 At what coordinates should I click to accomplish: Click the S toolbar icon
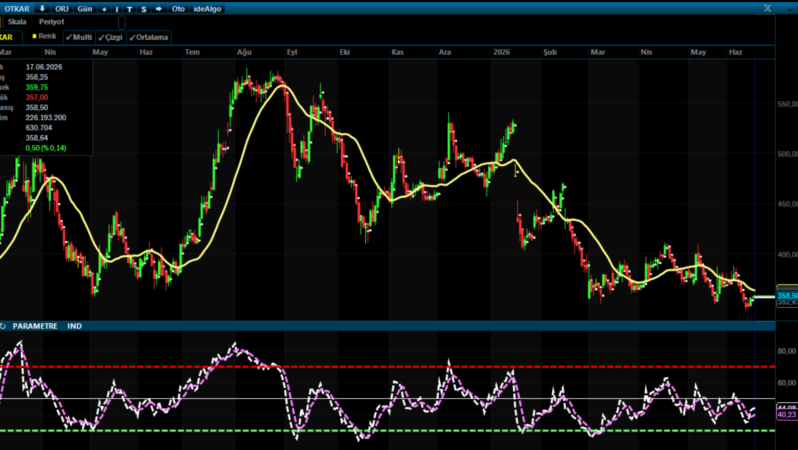click(x=144, y=9)
